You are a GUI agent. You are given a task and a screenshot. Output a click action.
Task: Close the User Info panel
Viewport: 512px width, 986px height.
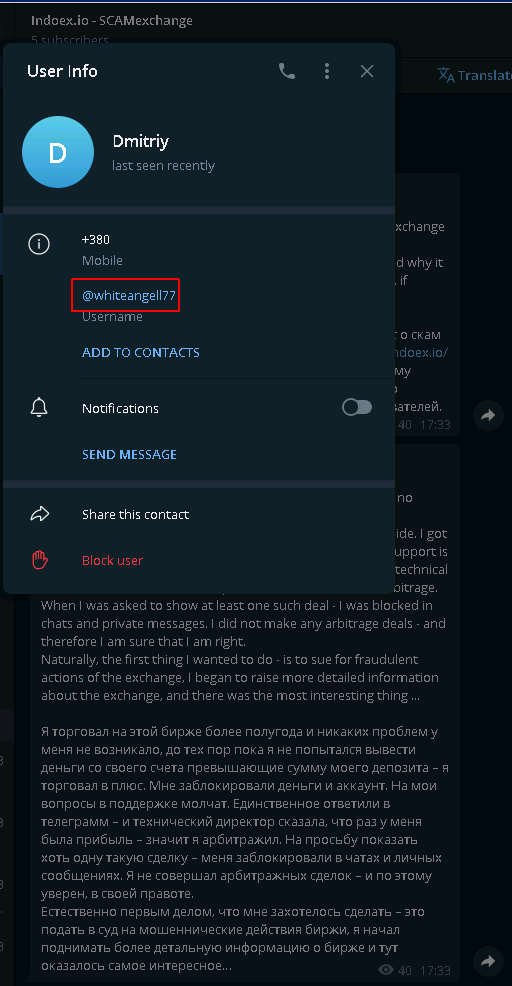367,71
